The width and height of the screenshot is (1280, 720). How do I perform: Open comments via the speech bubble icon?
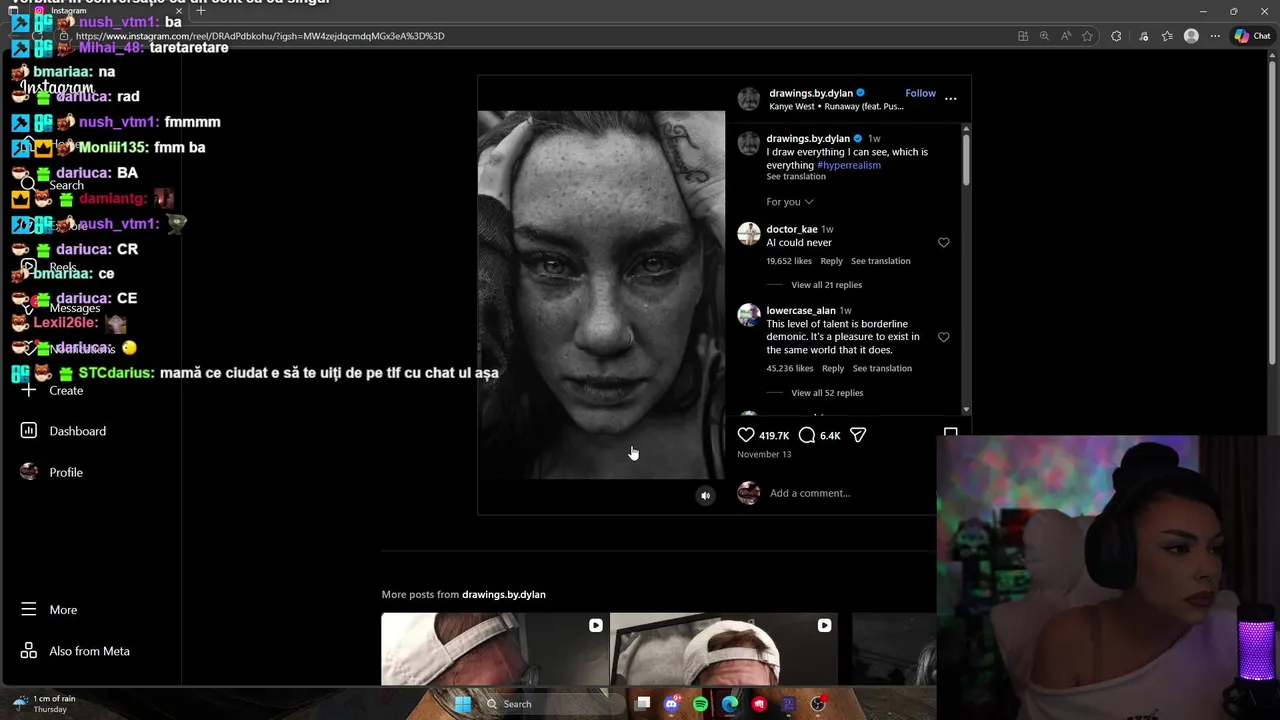click(x=807, y=435)
